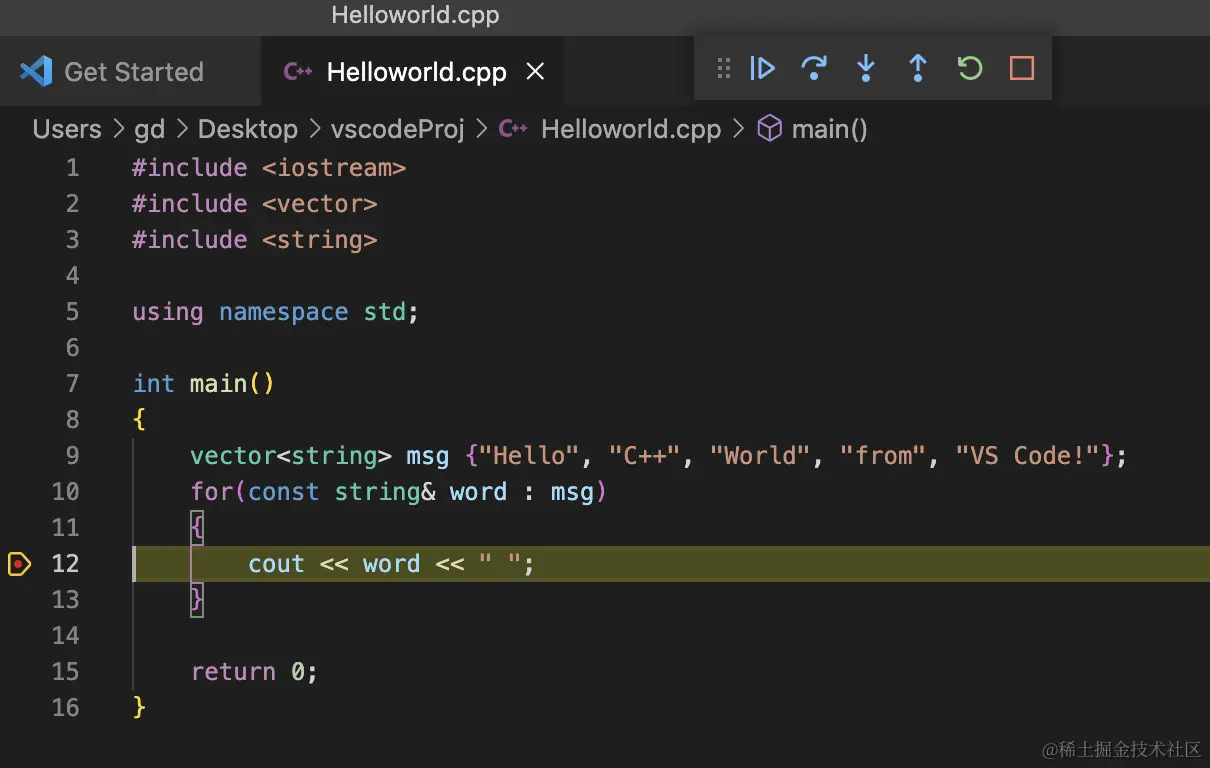This screenshot has width=1210, height=768.
Task: Open the vscodeProj breadcrumb segment
Action: [x=398, y=129]
